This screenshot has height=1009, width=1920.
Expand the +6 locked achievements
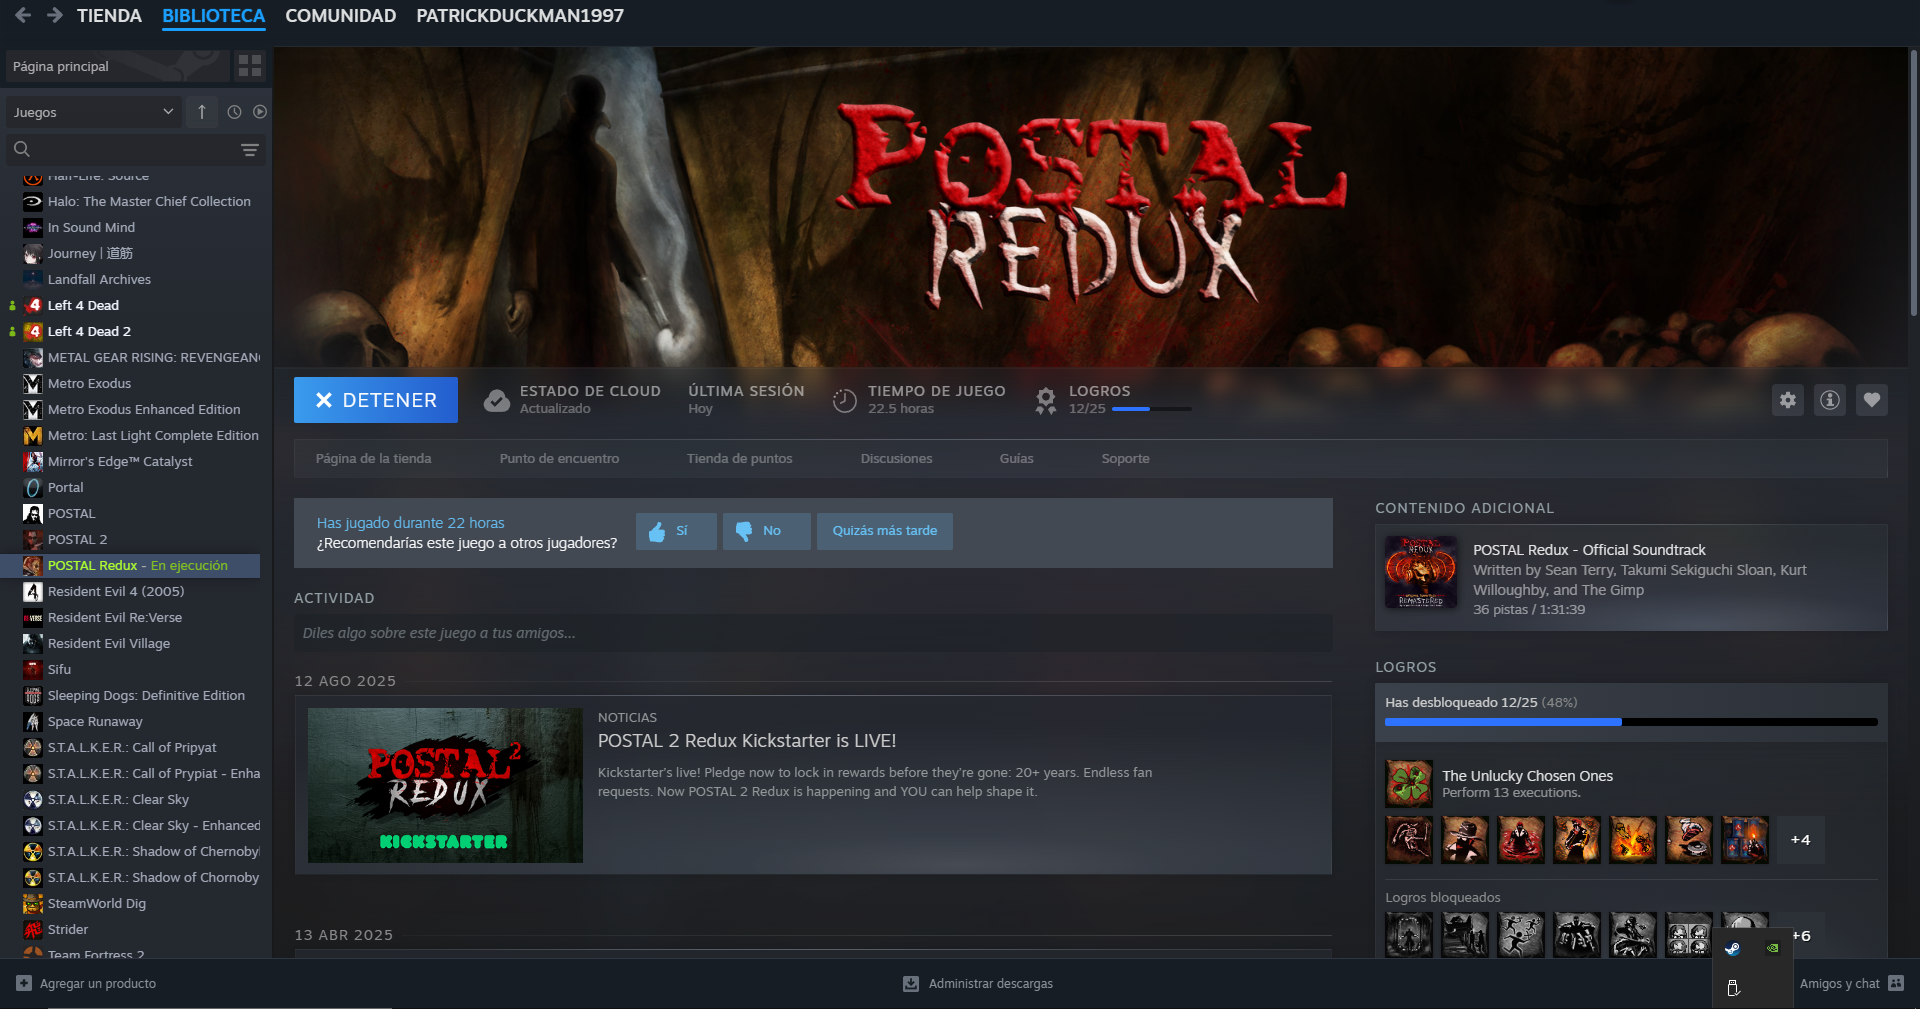click(1802, 935)
